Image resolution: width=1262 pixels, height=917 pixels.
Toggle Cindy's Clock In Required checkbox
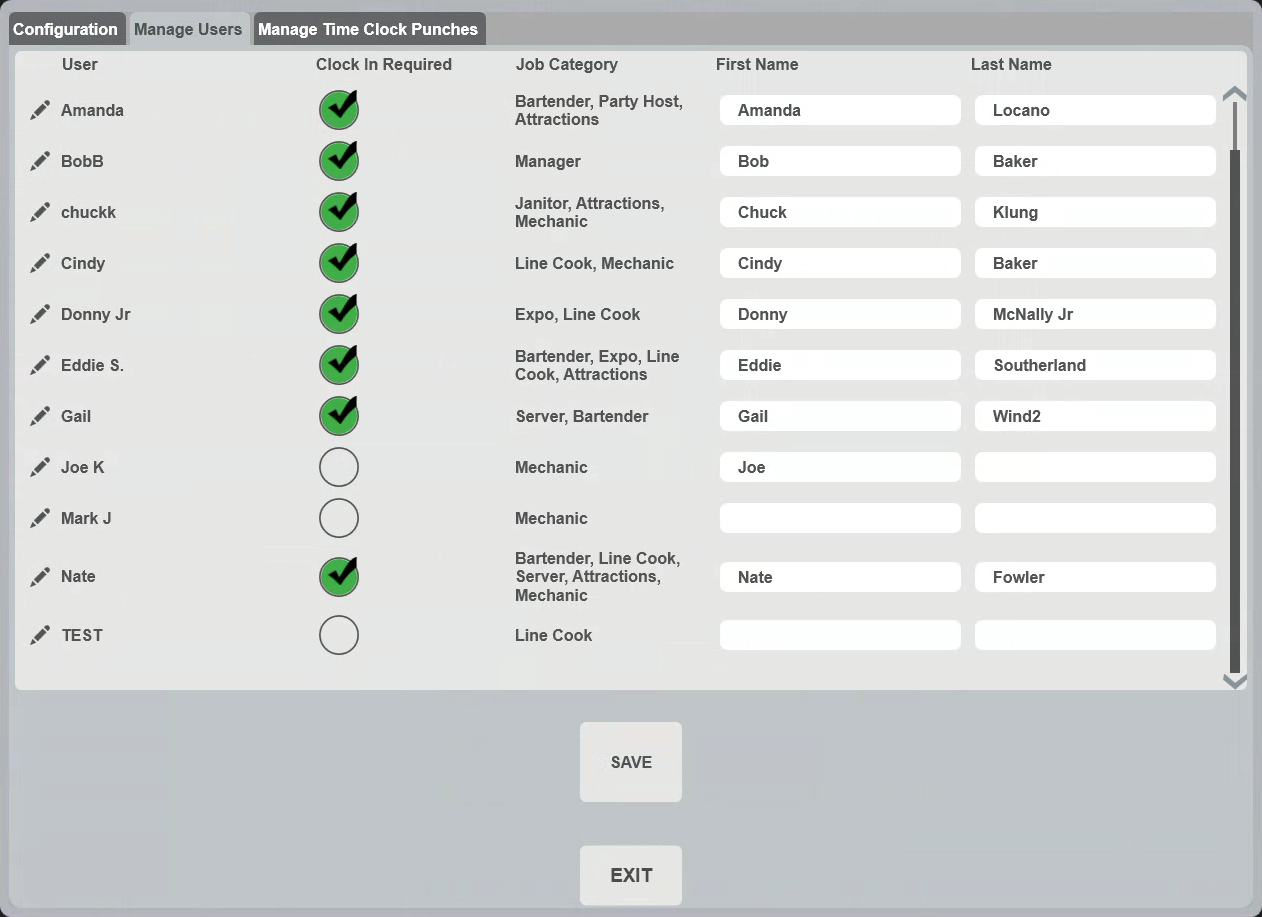[x=339, y=262]
